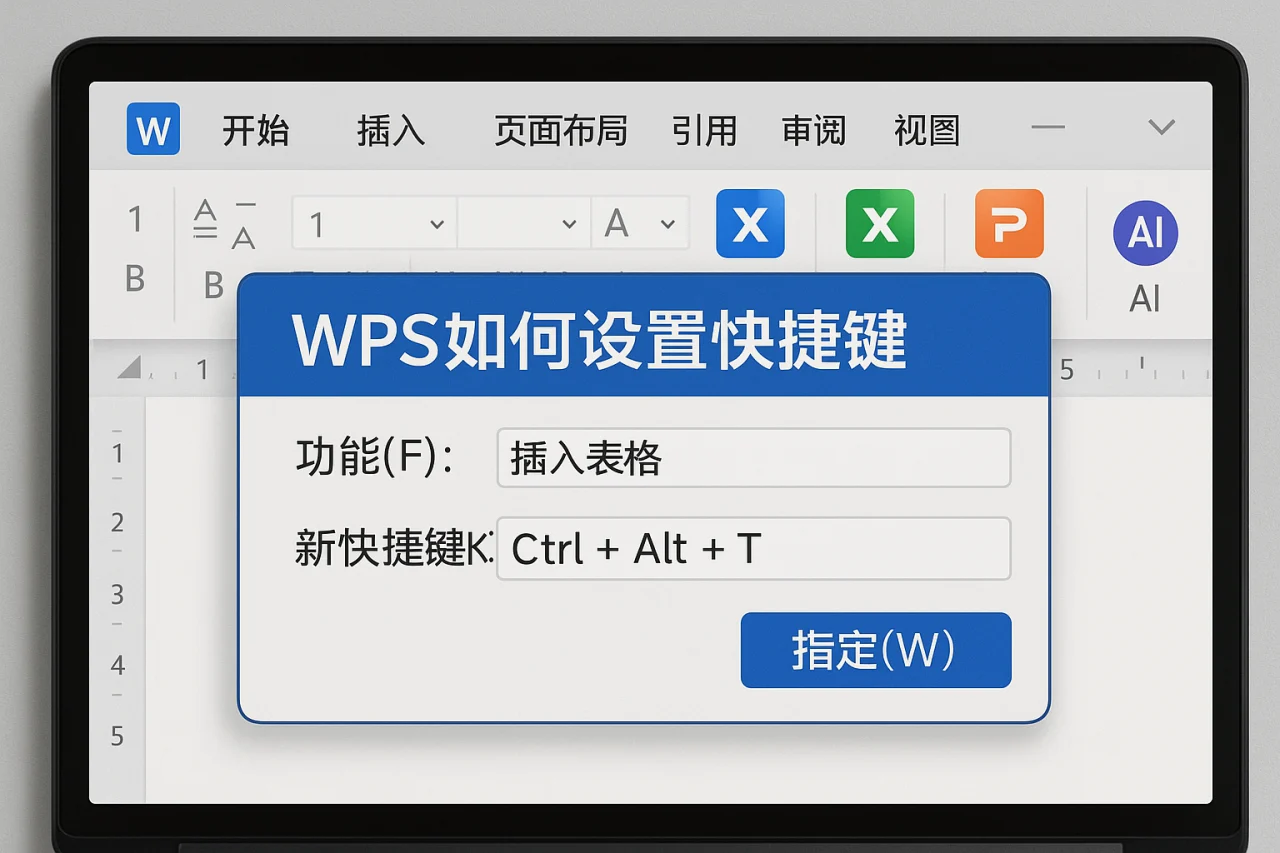This screenshot has width=1280, height=853.
Task: Open the green X spreadsheet icon
Action: click(879, 223)
